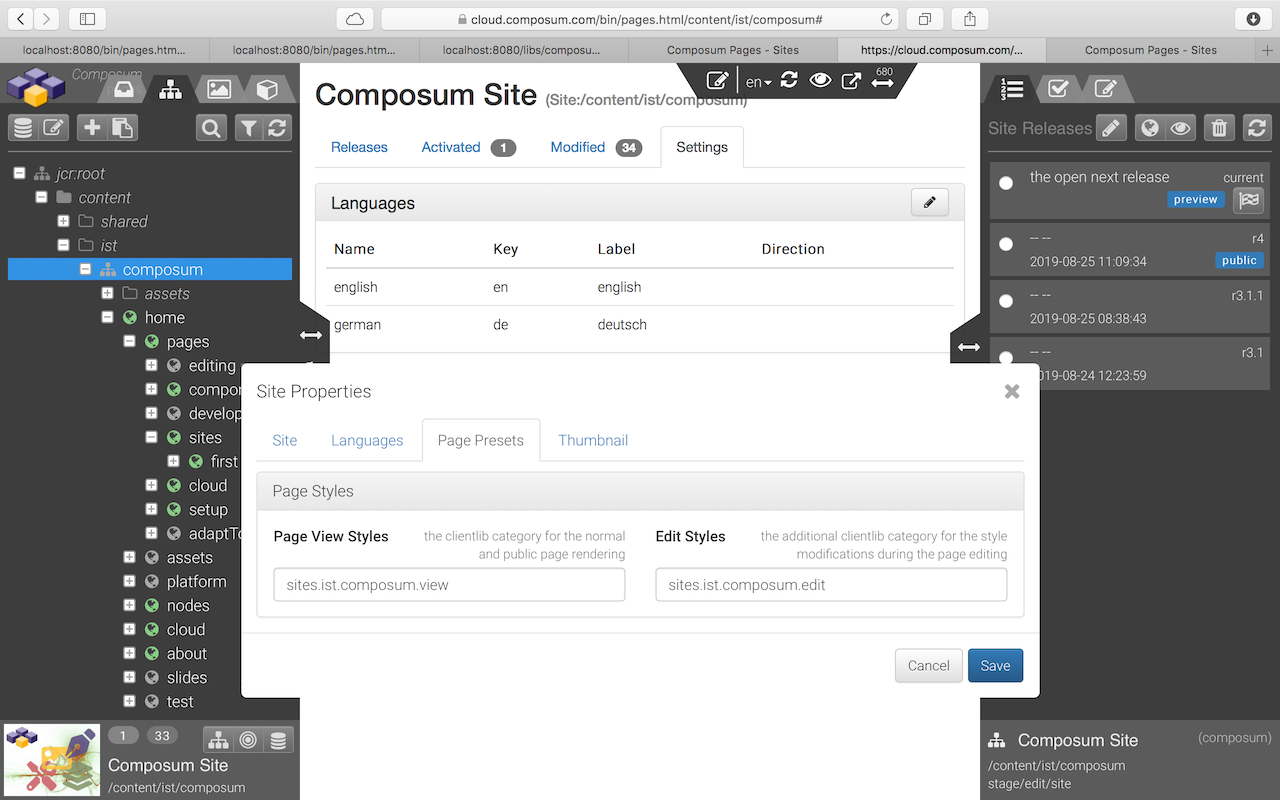Collapse the home page node

[107, 317]
